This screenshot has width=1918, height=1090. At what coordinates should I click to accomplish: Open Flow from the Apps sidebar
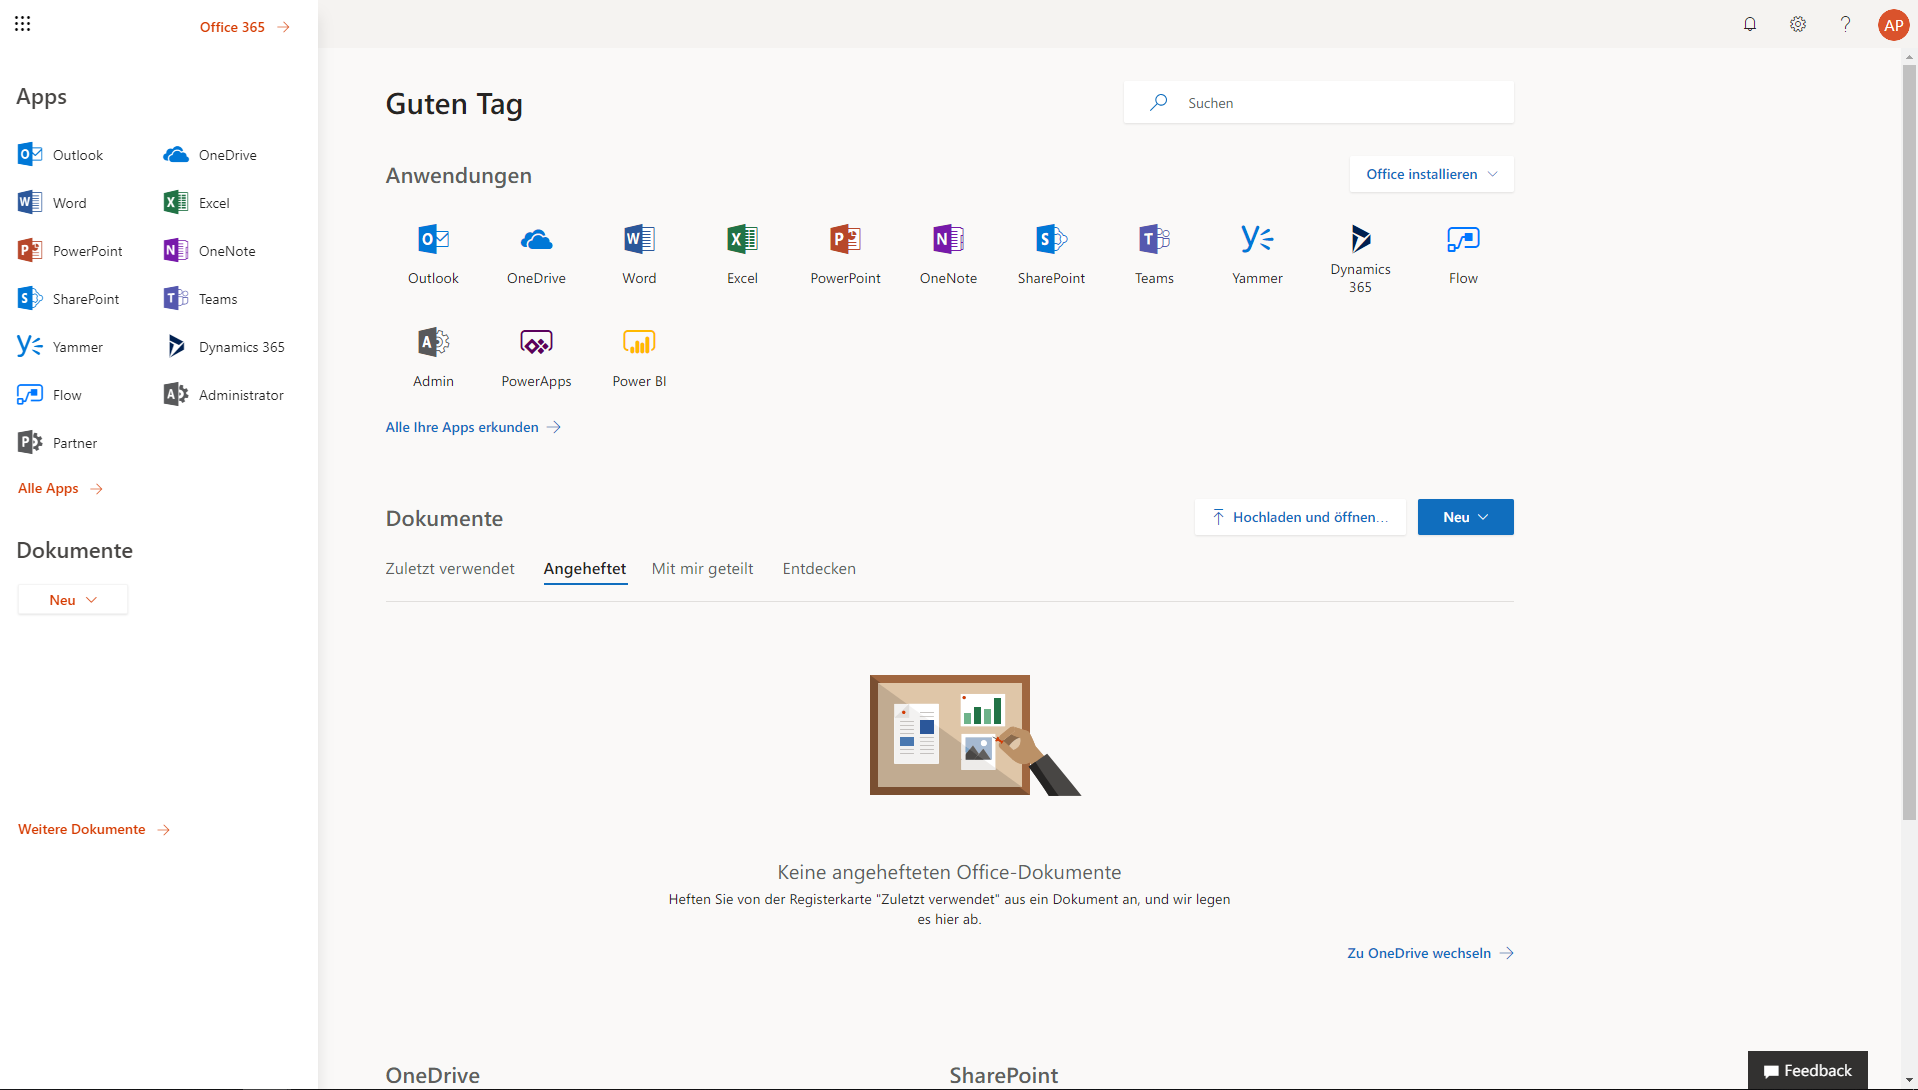click(49, 395)
